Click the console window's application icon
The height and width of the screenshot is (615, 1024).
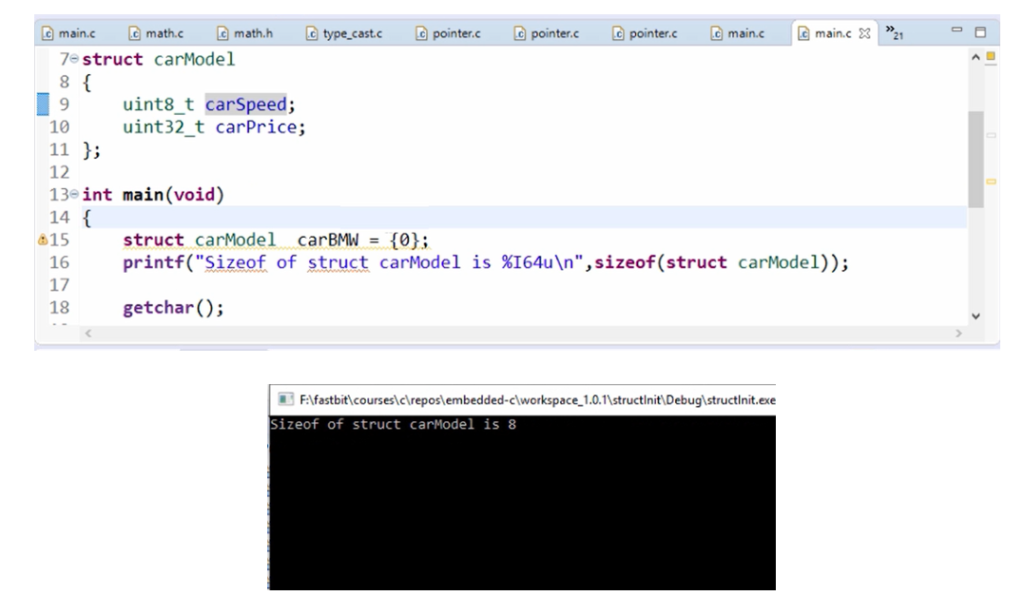pos(285,400)
